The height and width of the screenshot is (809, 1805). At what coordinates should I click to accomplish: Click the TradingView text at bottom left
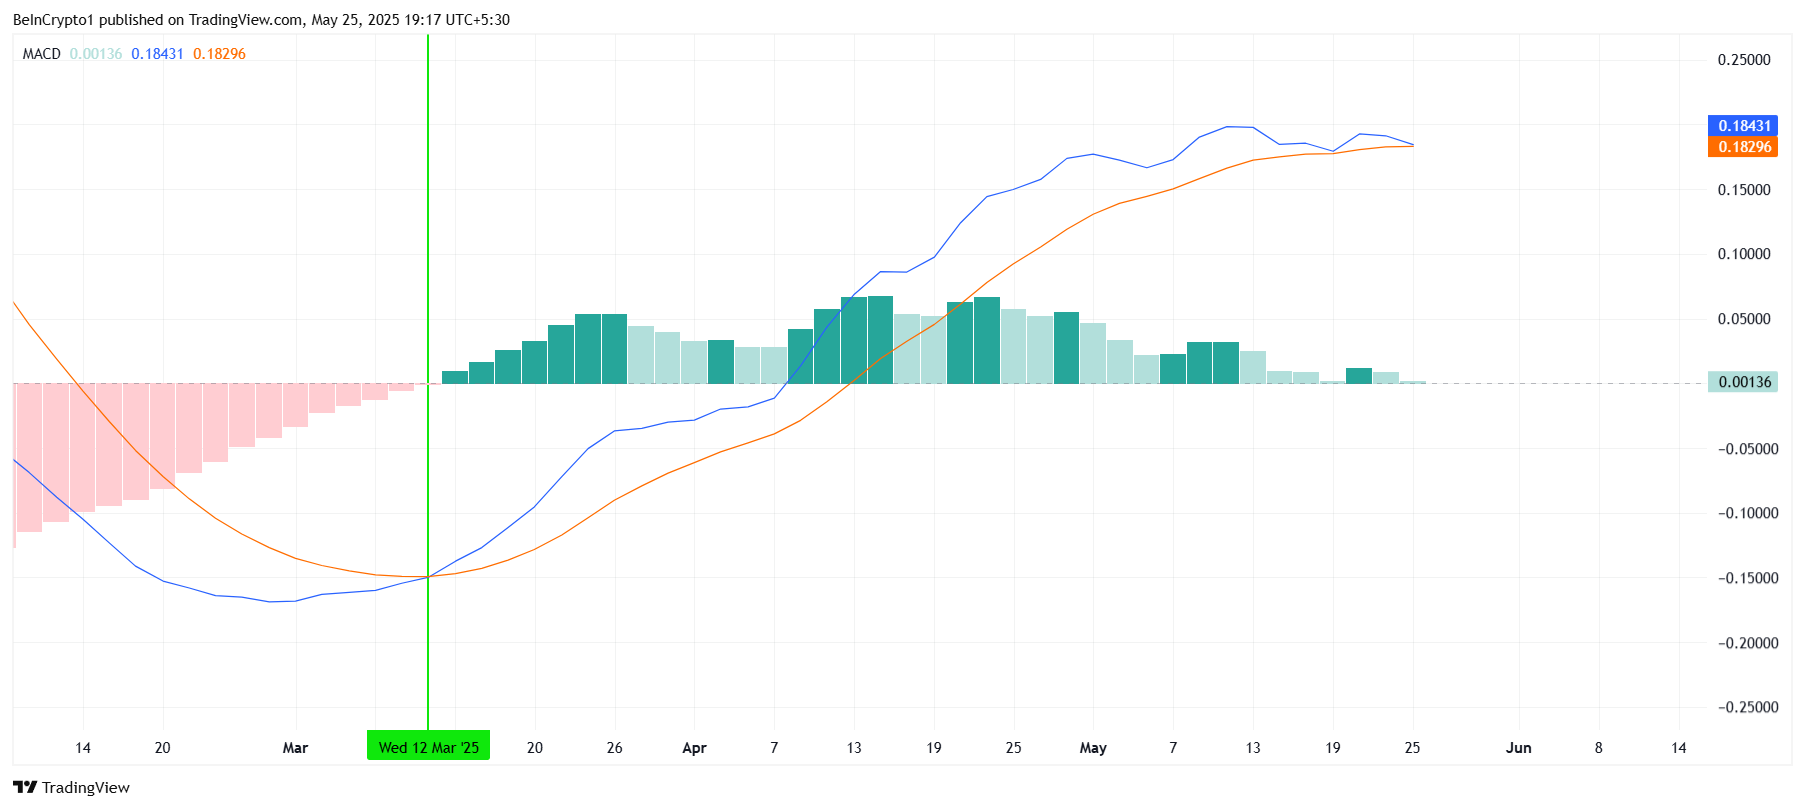86,788
